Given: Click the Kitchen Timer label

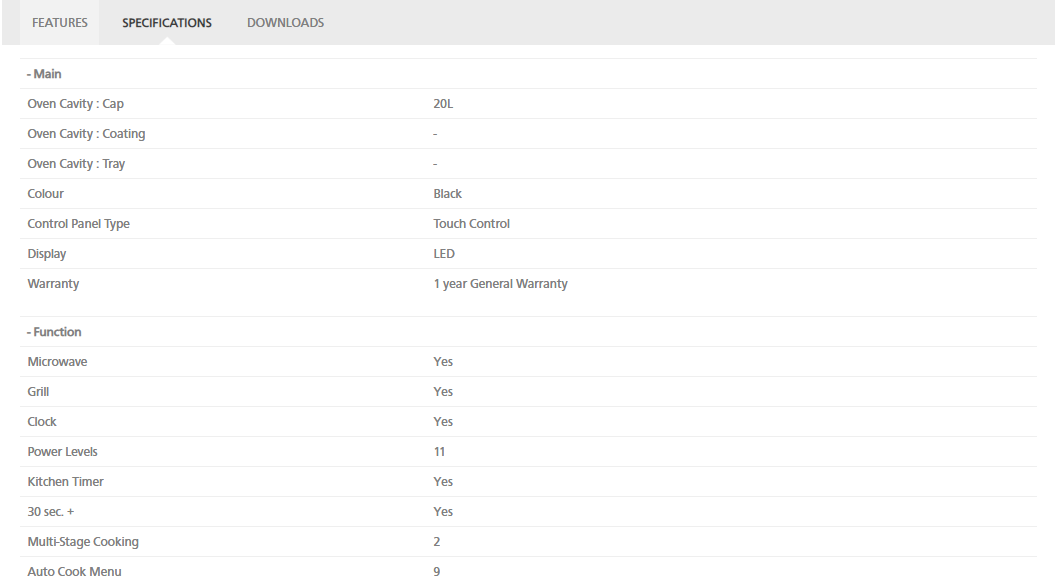Looking at the screenshot, I should click(x=65, y=482).
